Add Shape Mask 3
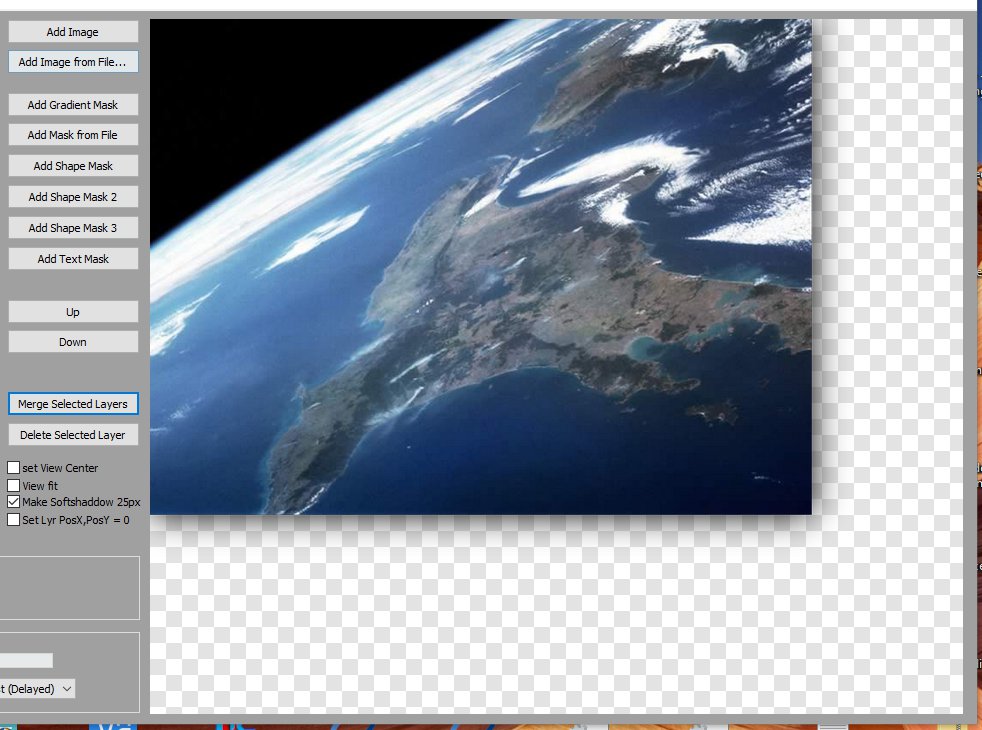 [x=73, y=228]
